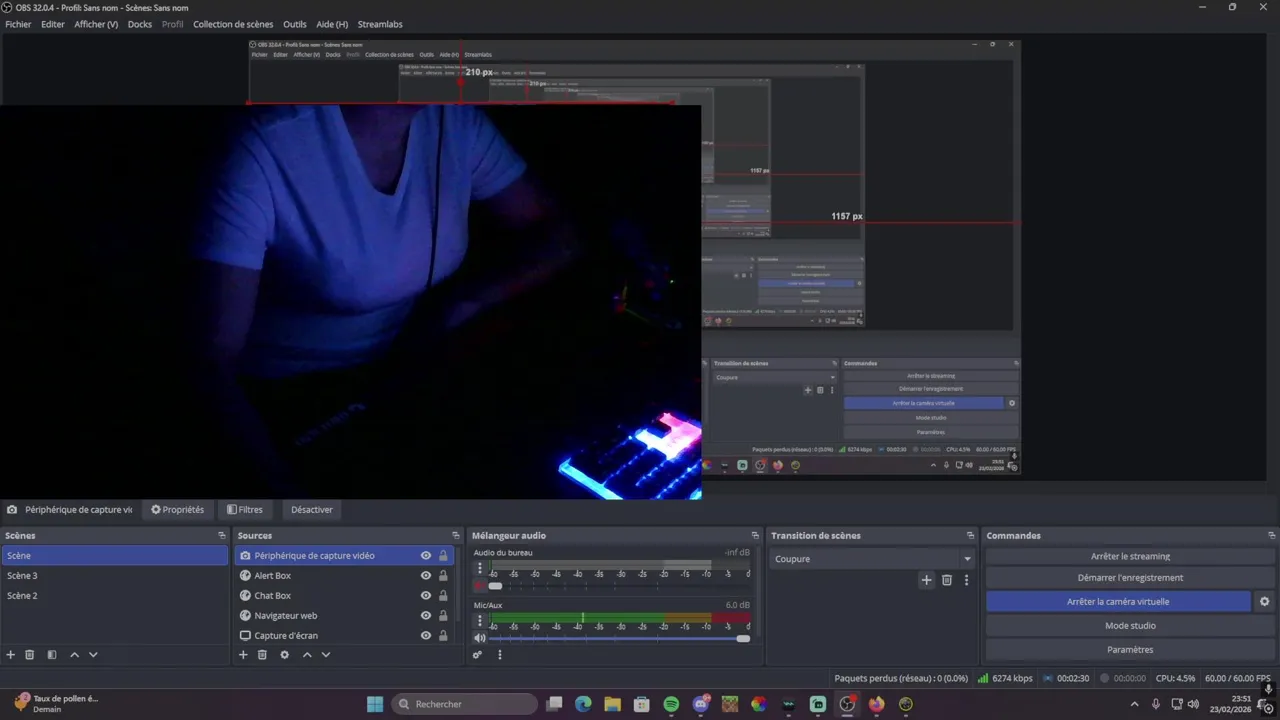Image resolution: width=1280 pixels, height=720 pixels.
Task: Move the scene up with the up arrow
Action: coord(74,655)
